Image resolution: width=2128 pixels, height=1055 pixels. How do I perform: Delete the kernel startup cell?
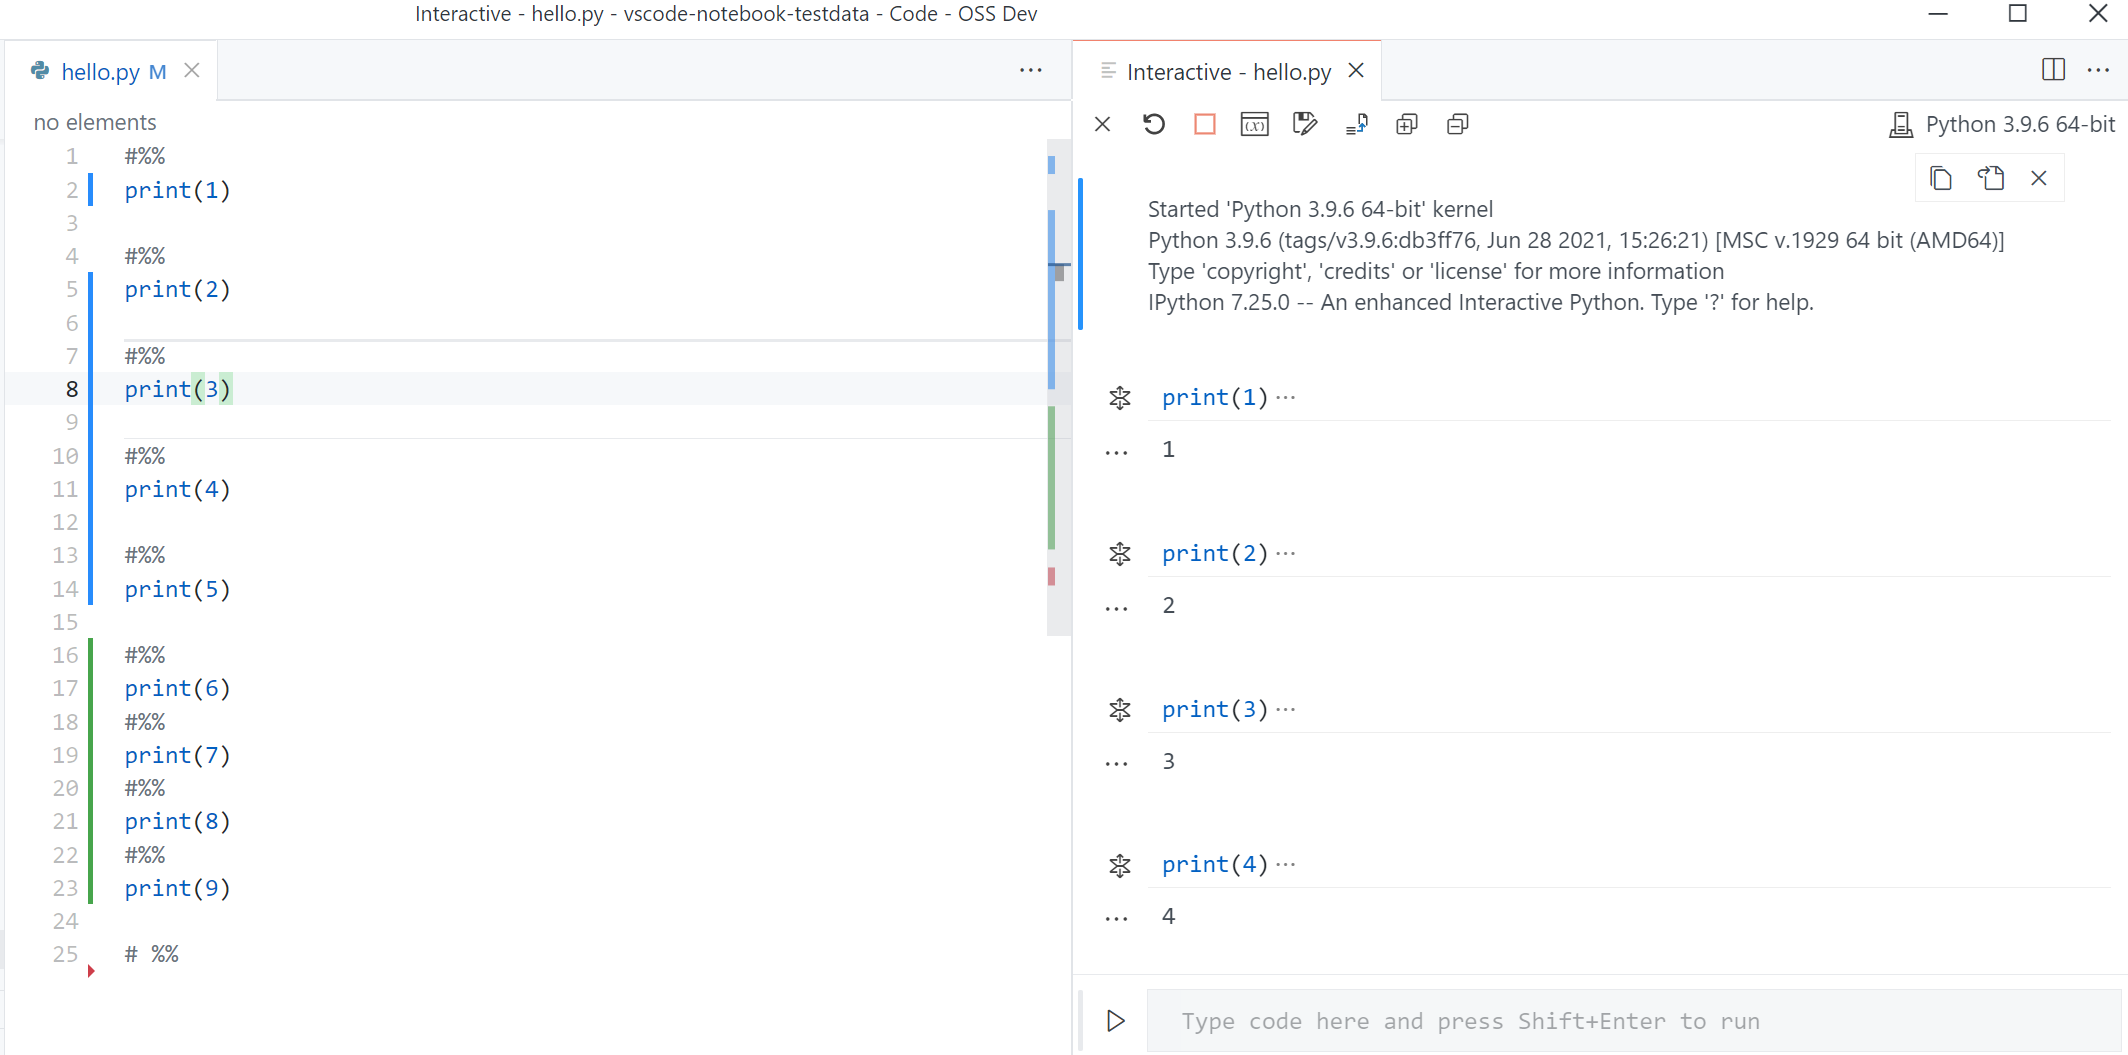(x=2039, y=178)
